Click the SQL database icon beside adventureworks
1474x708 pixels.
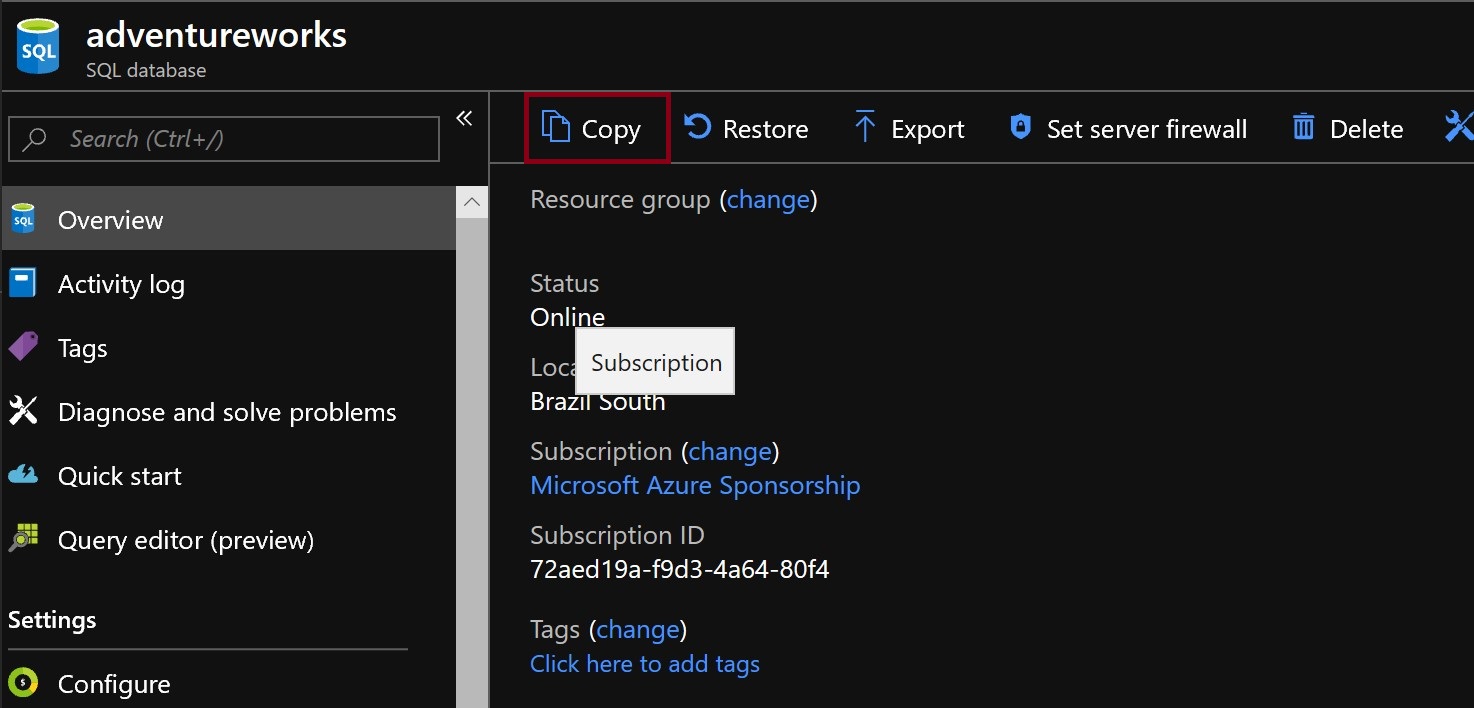click(x=37, y=46)
